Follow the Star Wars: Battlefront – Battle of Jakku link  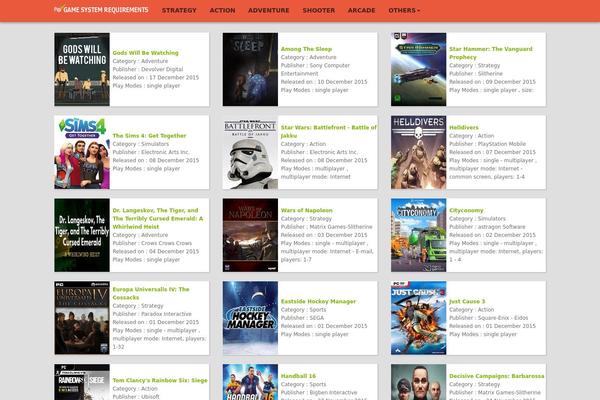[329, 131]
